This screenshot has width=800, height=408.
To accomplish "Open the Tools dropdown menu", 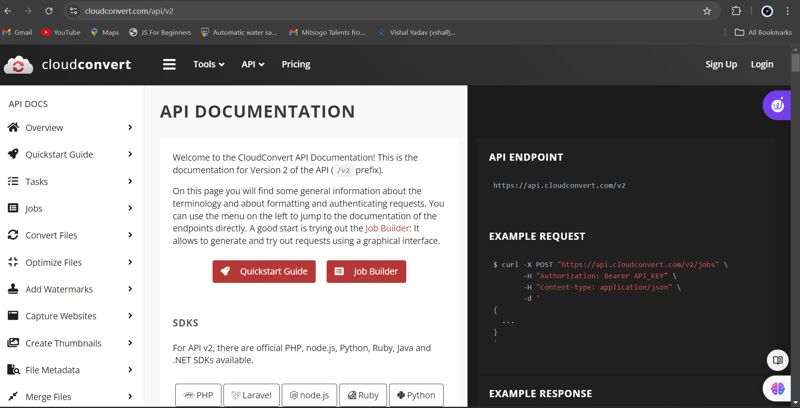I will [x=209, y=64].
